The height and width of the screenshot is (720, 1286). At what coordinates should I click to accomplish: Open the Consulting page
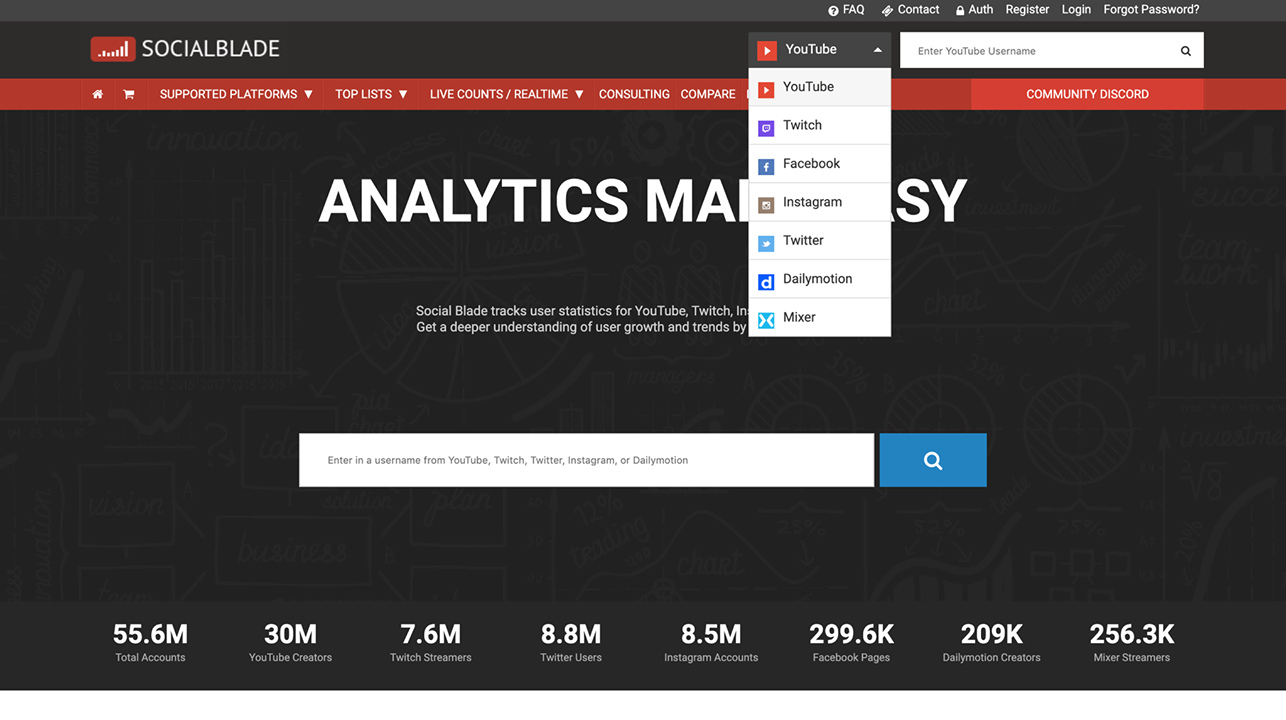click(634, 94)
